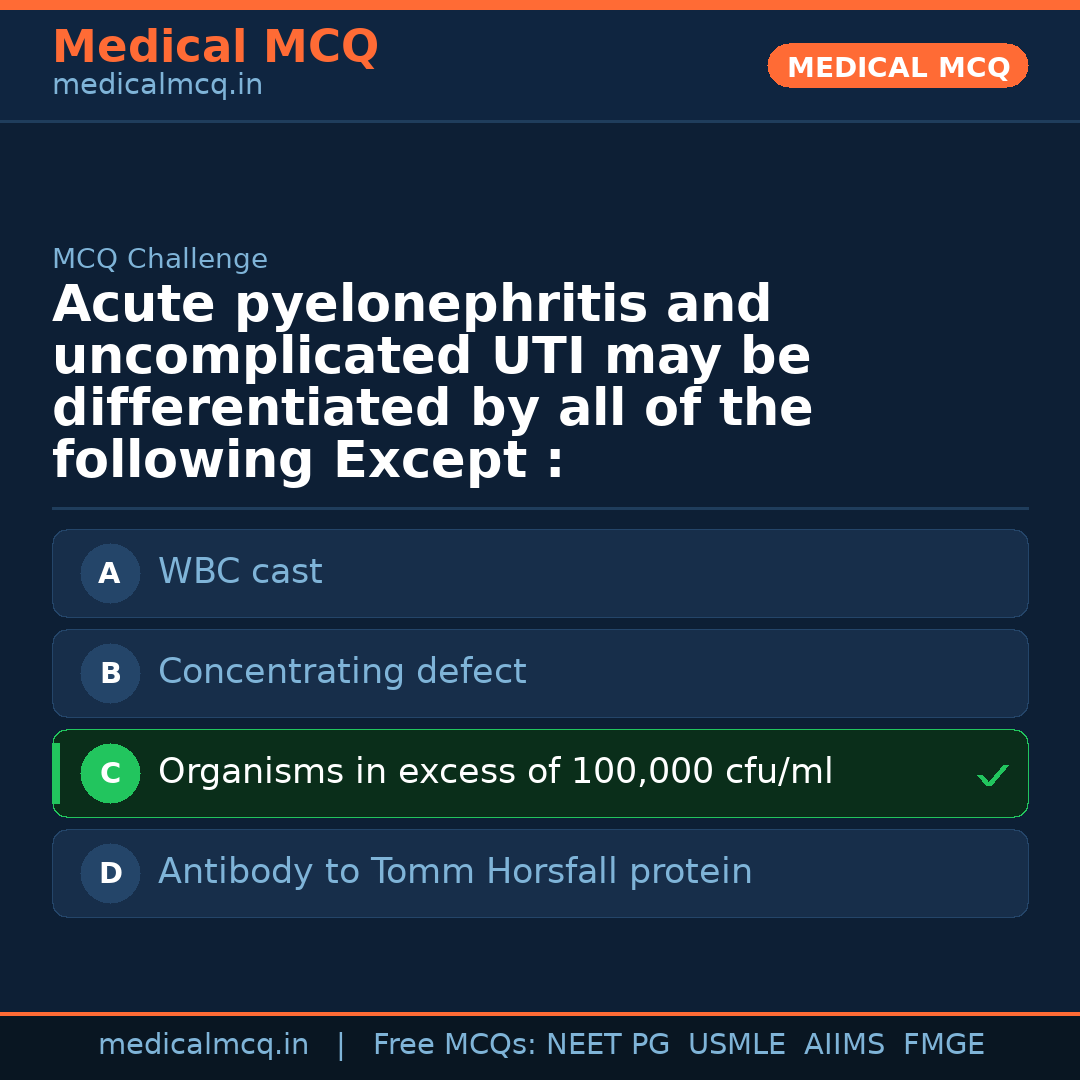
Task: Click the letter B circle badge
Action: (x=110, y=674)
